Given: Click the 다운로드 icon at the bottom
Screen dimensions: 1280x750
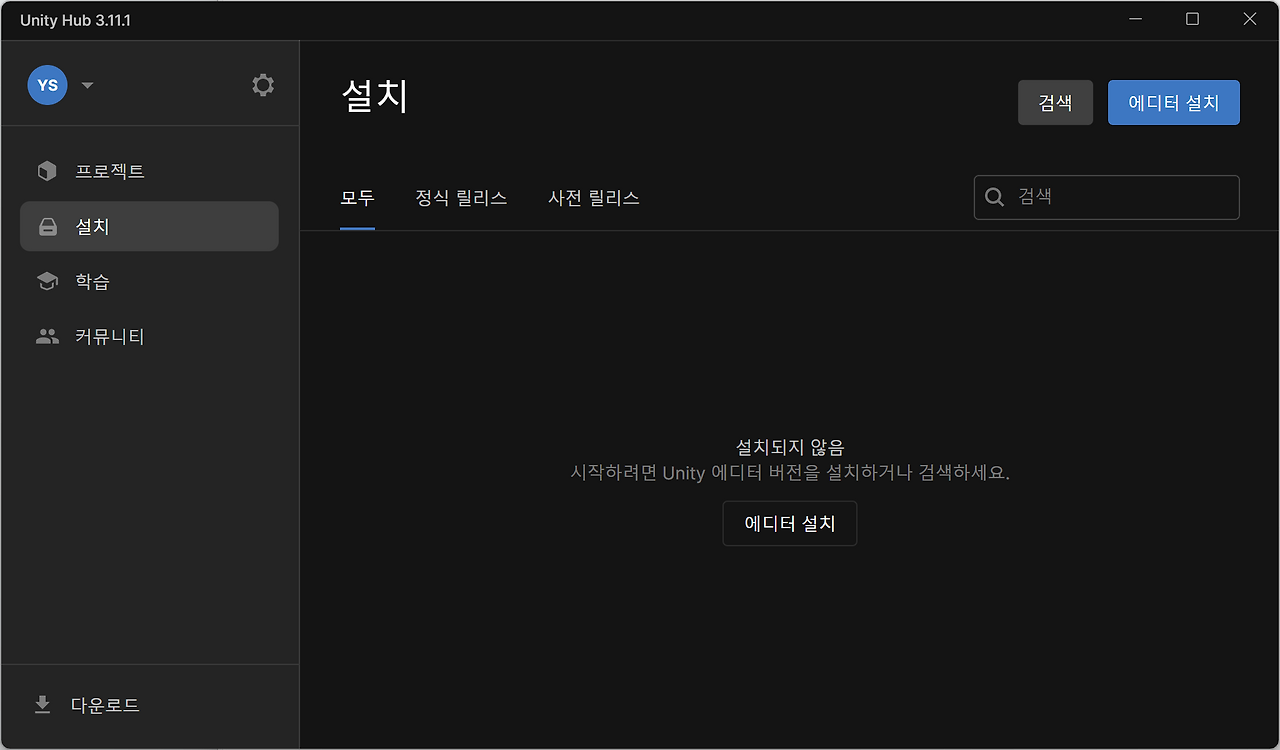Looking at the screenshot, I should [41, 704].
